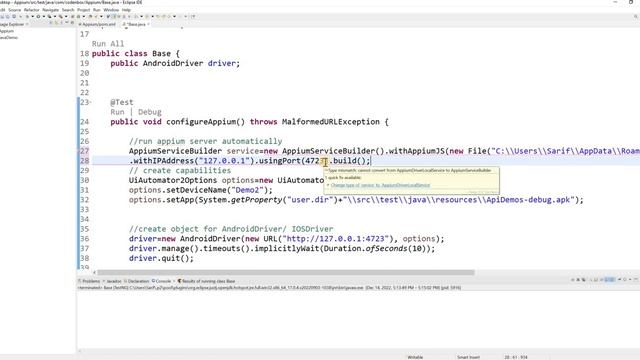Image resolution: width=640 pixels, height=360 pixels.
Task: Click the 'public class Base {' declaration
Action: point(136,53)
